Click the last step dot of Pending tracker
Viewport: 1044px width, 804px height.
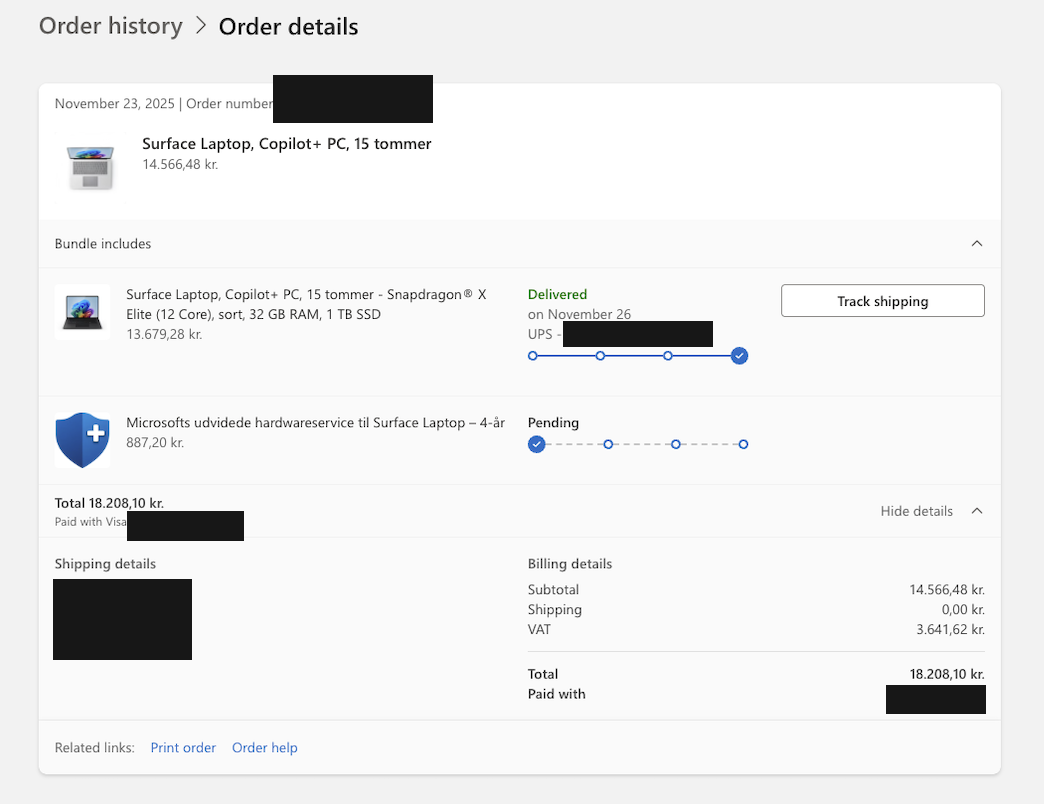tap(743, 444)
